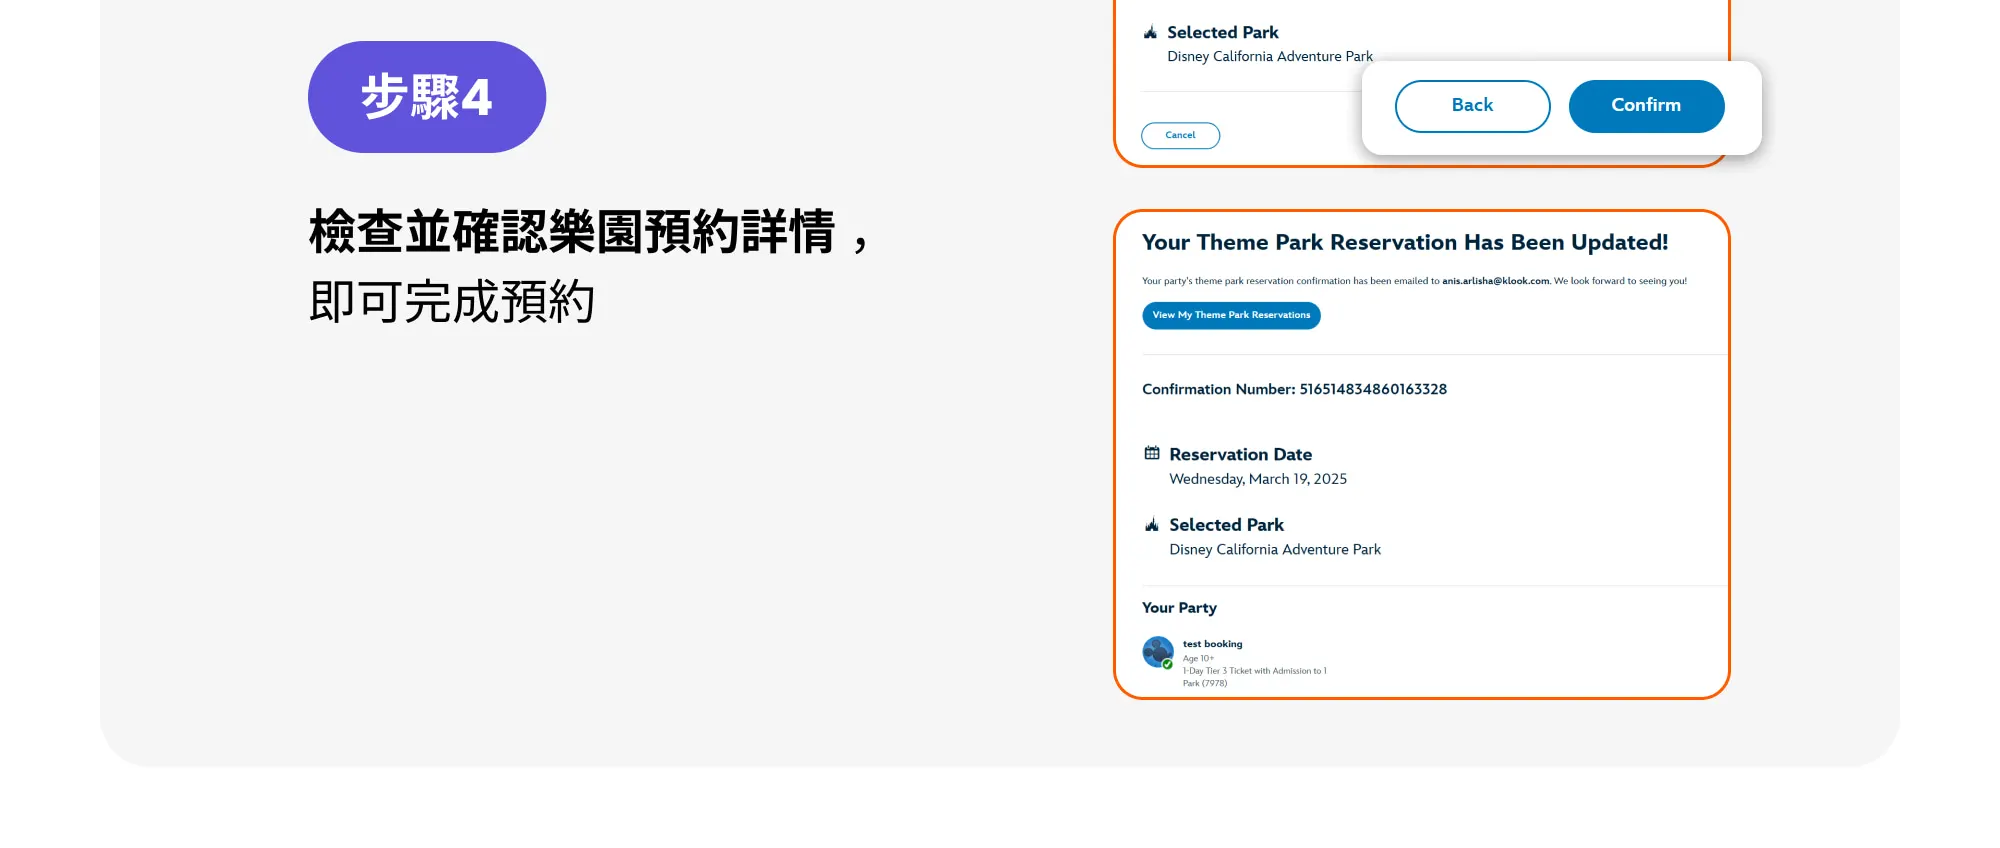Click the 檢查並確認樂園預約詳情 heading

[572, 232]
